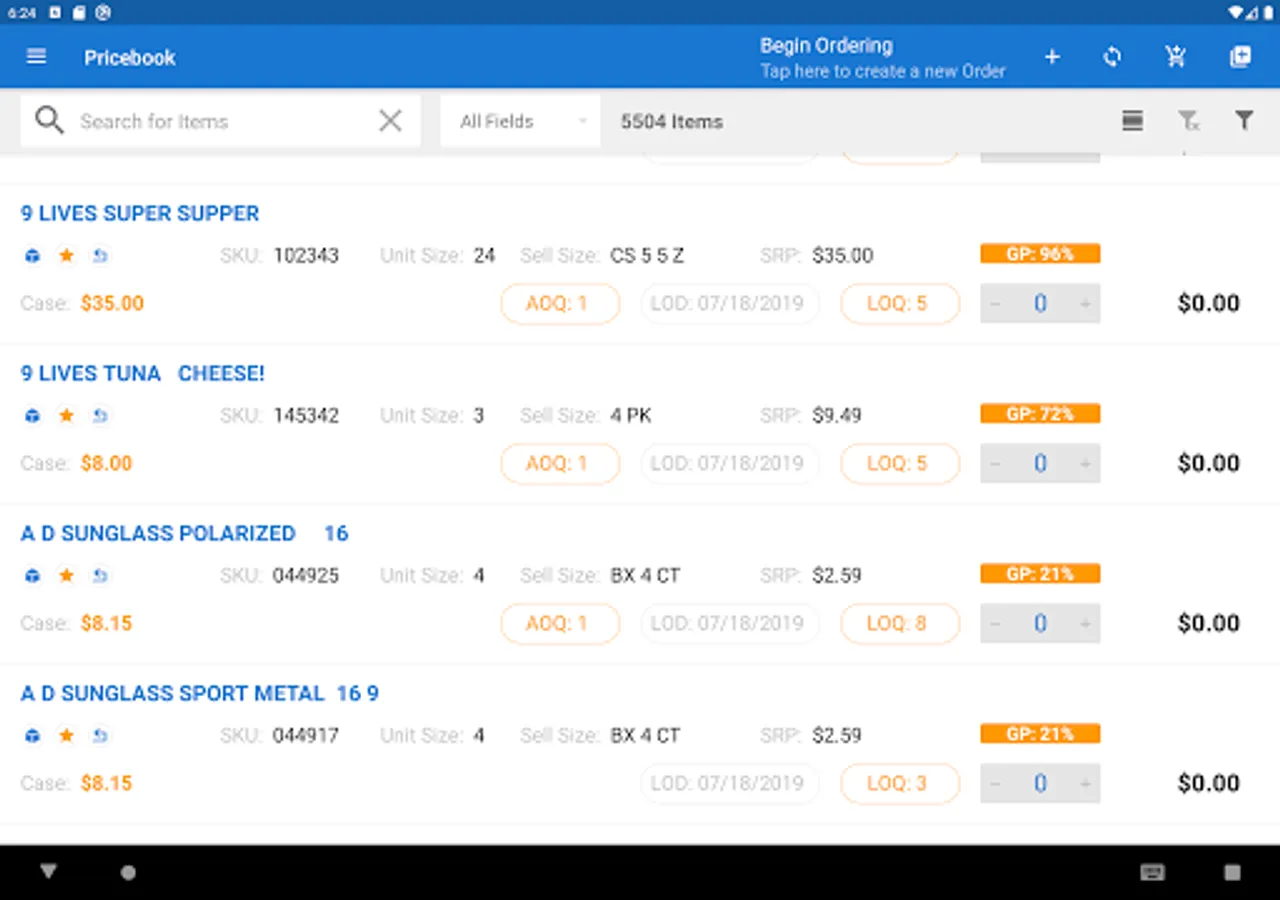The width and height of the screenshot is (1280, 900).
Task: Tap the Android recent apps square button
Action: click(1232, 872)
